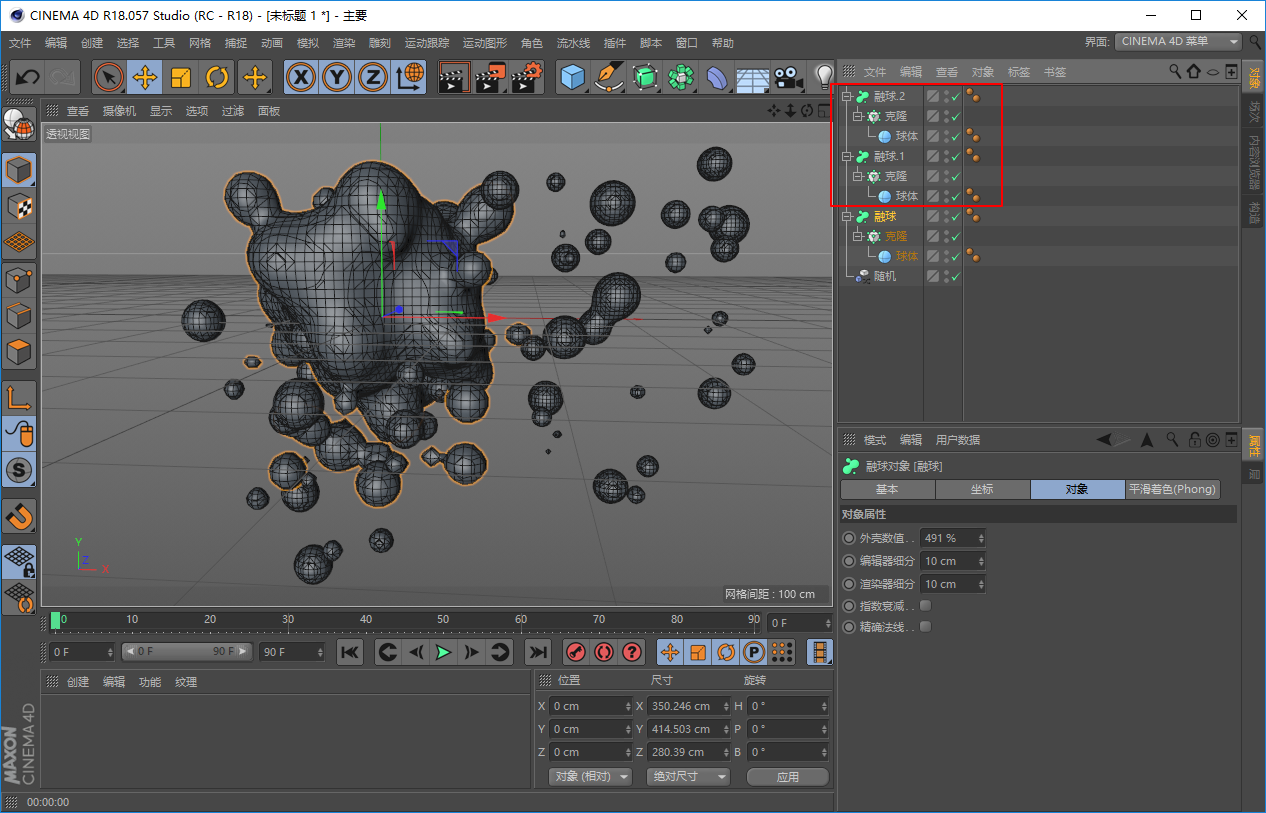Toggle the Y axis lock
Screen dimensions: 1266x813
(337, 77)
